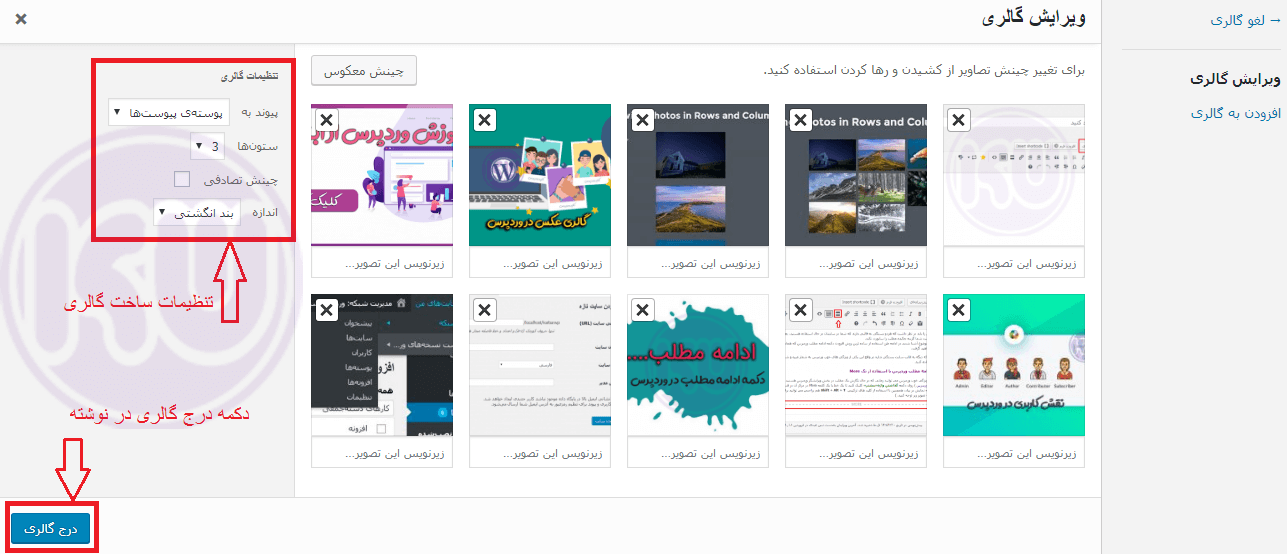This screenshot has width=1287, height=554.
Task: Click caption field under dark network admin screenshot
Action: tap(382, 453)
